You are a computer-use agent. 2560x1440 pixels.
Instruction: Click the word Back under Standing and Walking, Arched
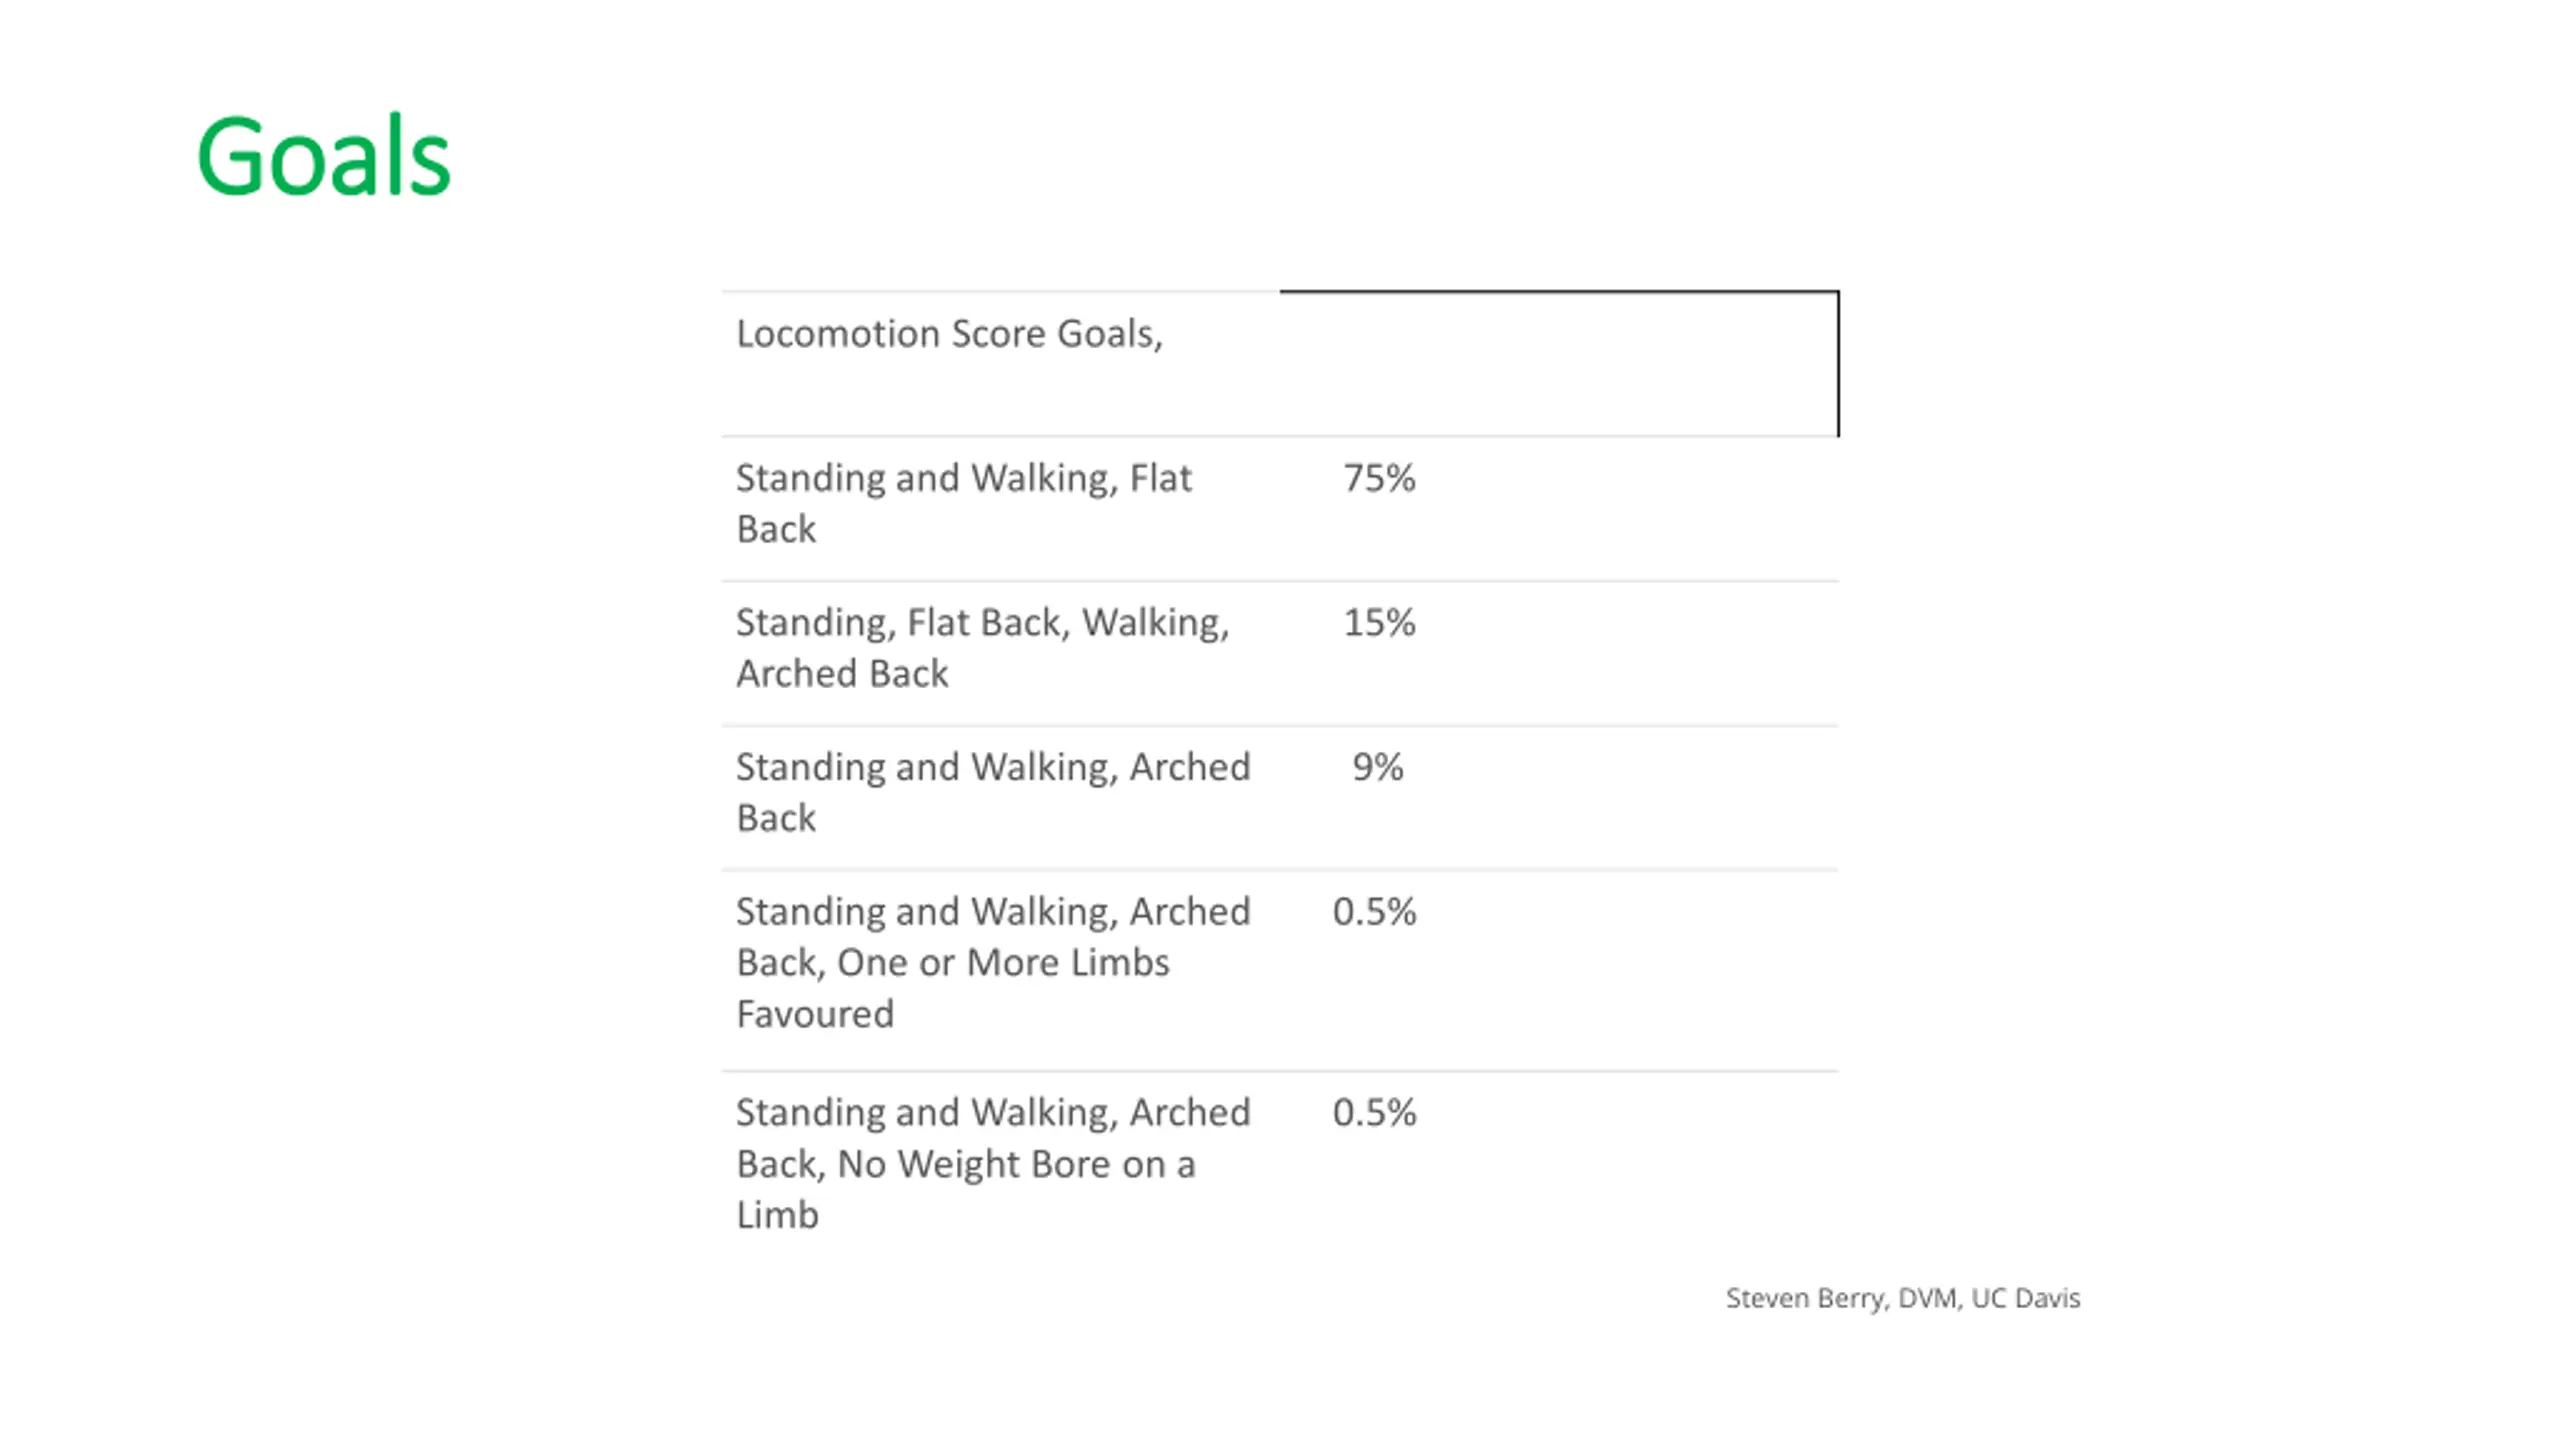(776, 818)
